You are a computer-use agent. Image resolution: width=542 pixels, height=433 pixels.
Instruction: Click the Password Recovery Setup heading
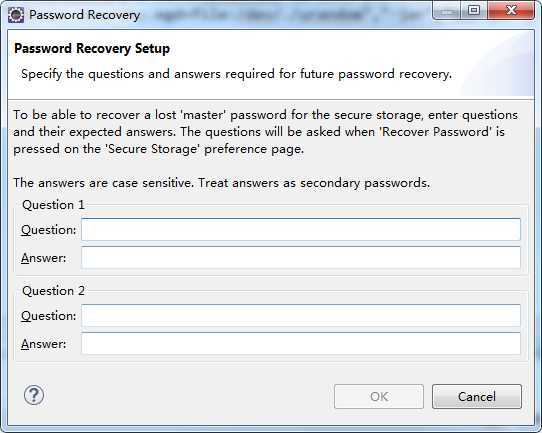click(x=92, y=48)
